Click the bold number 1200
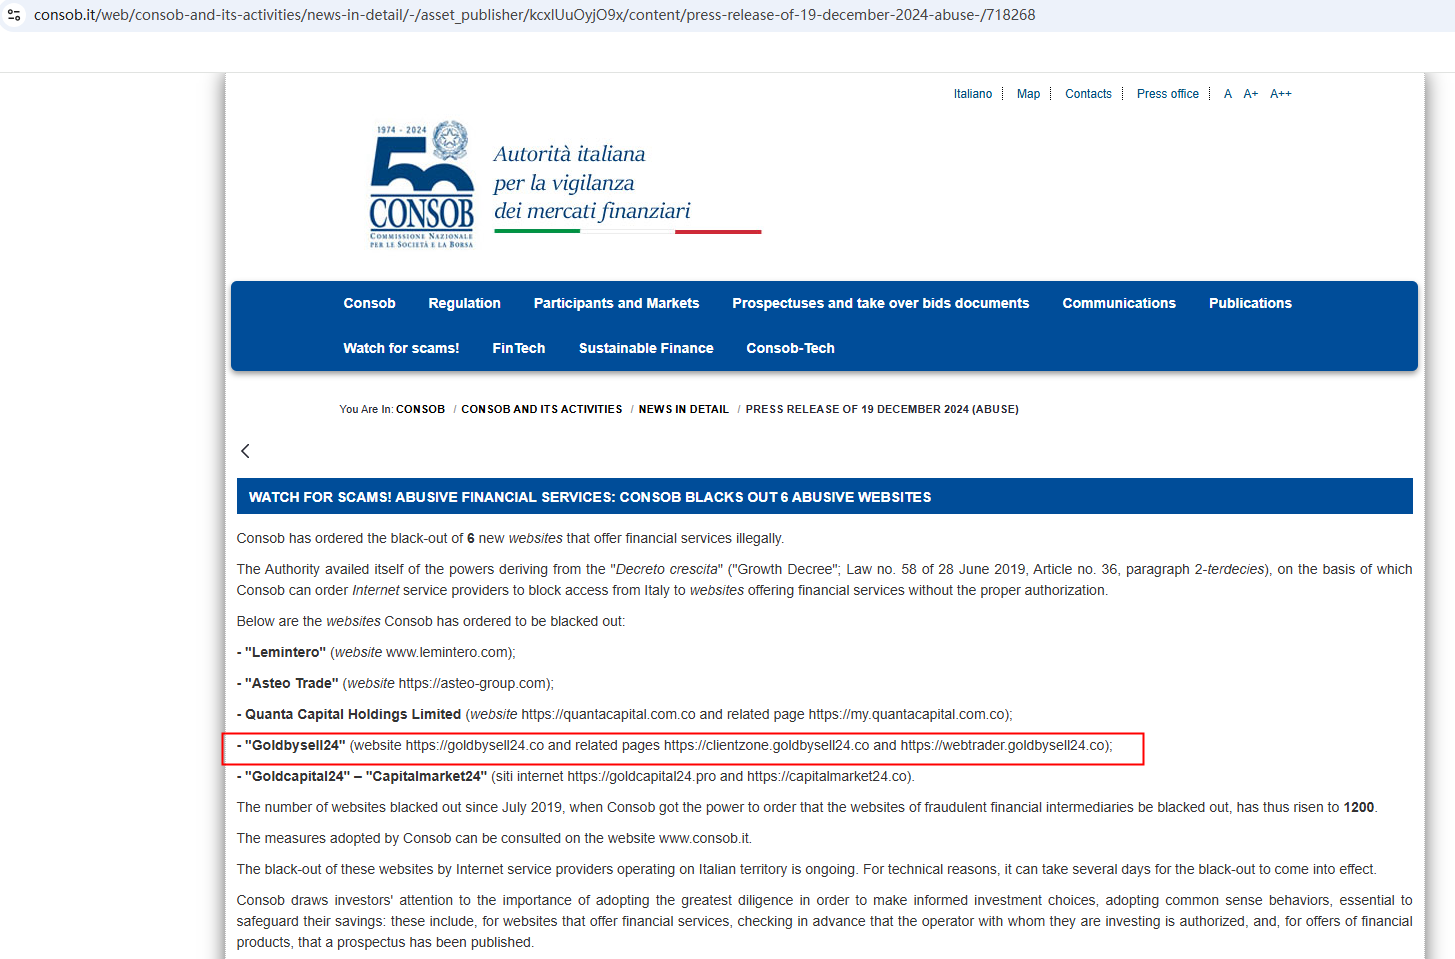1455x959 pixels. pyautogui.click(x=1358, y=807)
